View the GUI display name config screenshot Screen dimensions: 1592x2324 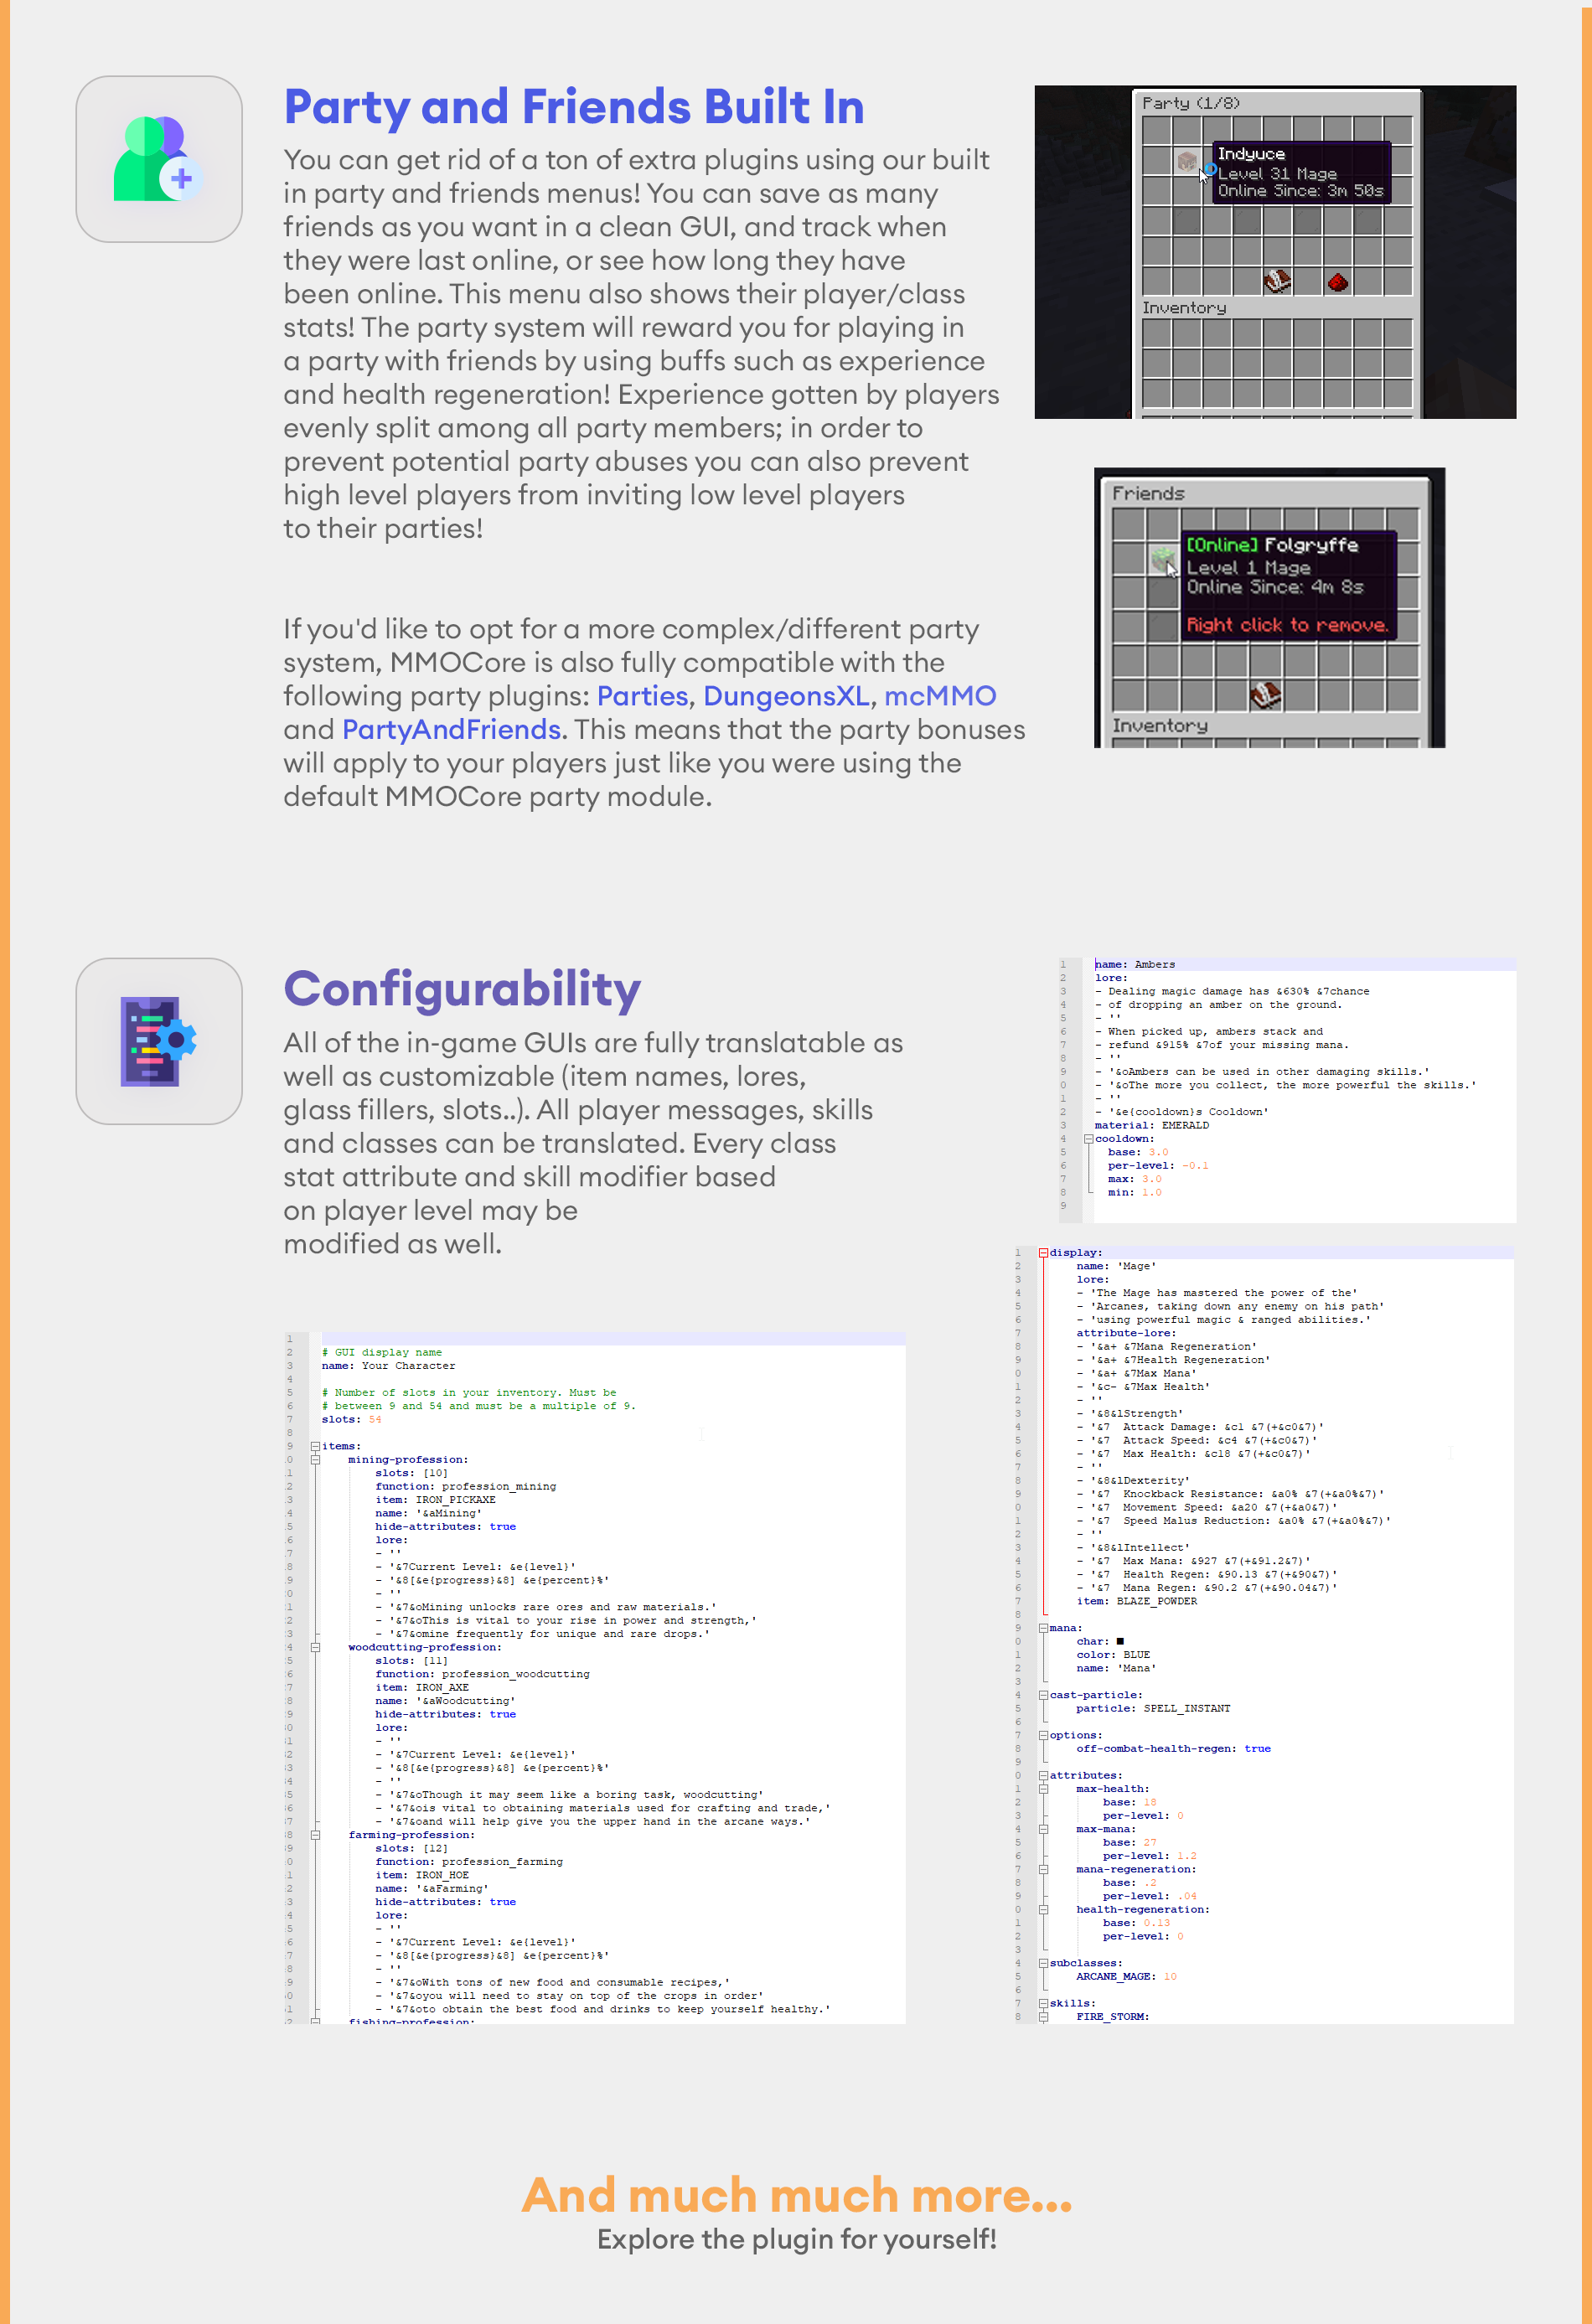(x=595, y=1677)
